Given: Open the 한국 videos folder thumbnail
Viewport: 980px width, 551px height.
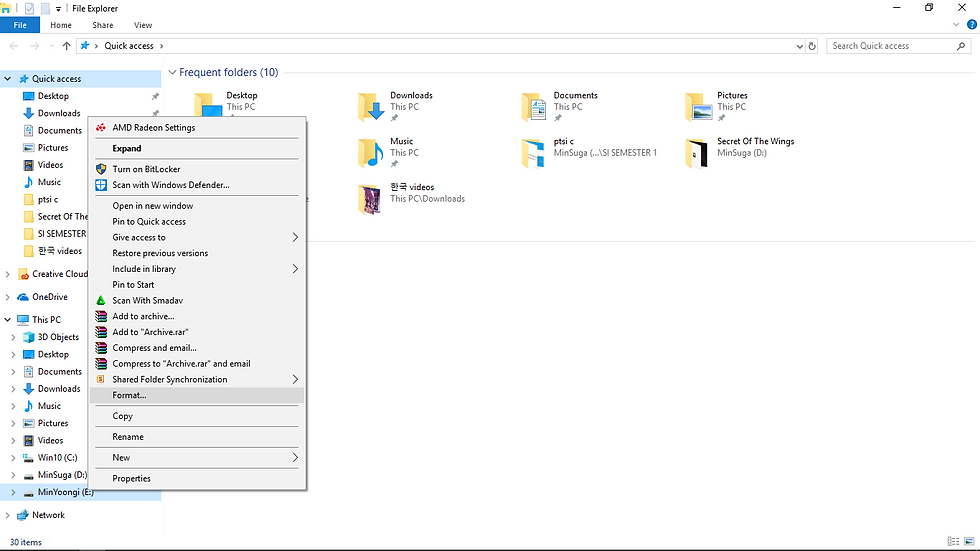Looking at the screenshot, I should (371, 199).
